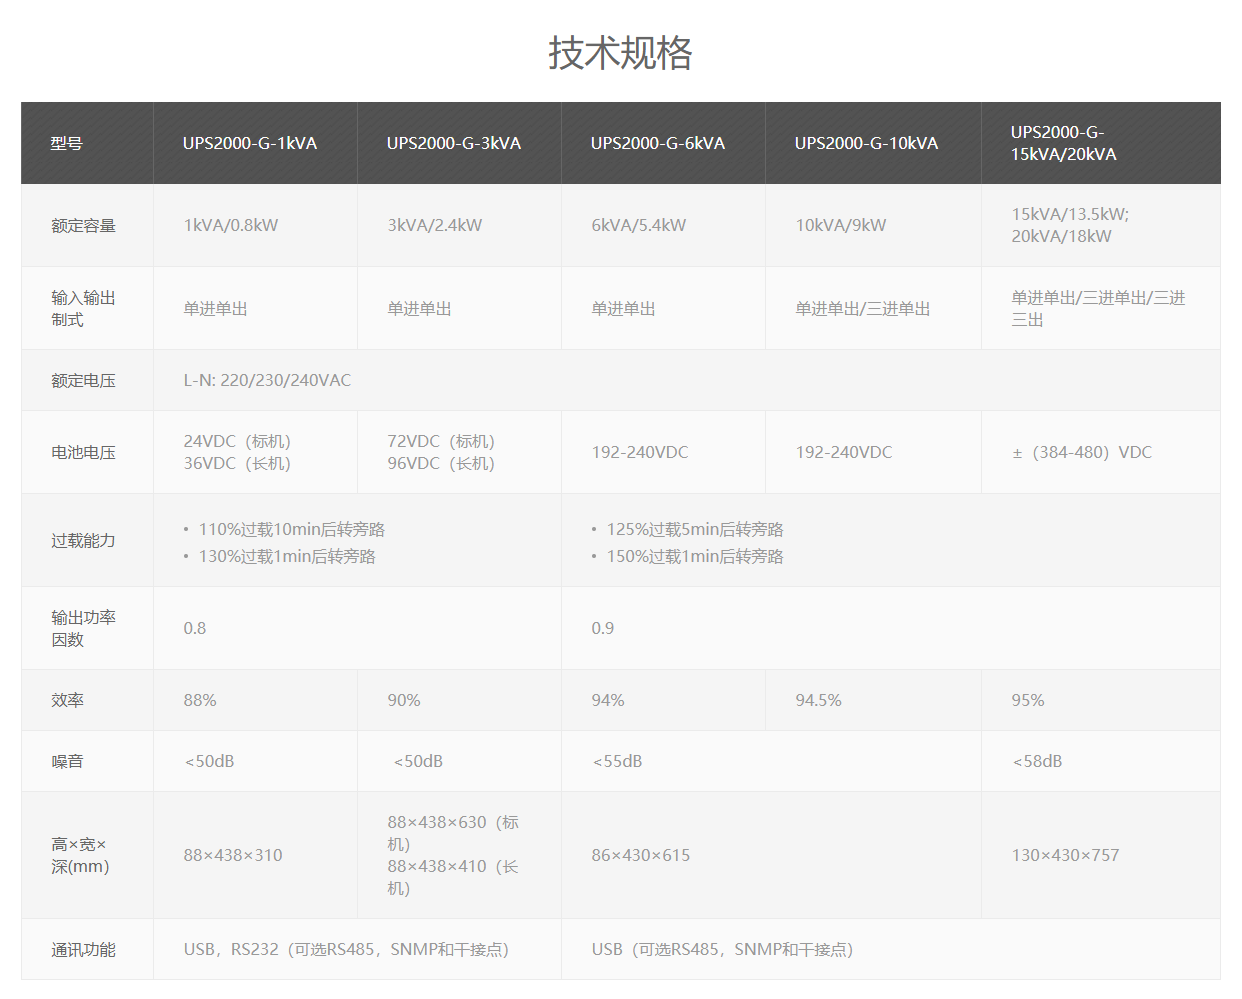Select the 110%过载10min后转旁路 bullet
This screenshot has width=1242, height=999.
point(291,530)
